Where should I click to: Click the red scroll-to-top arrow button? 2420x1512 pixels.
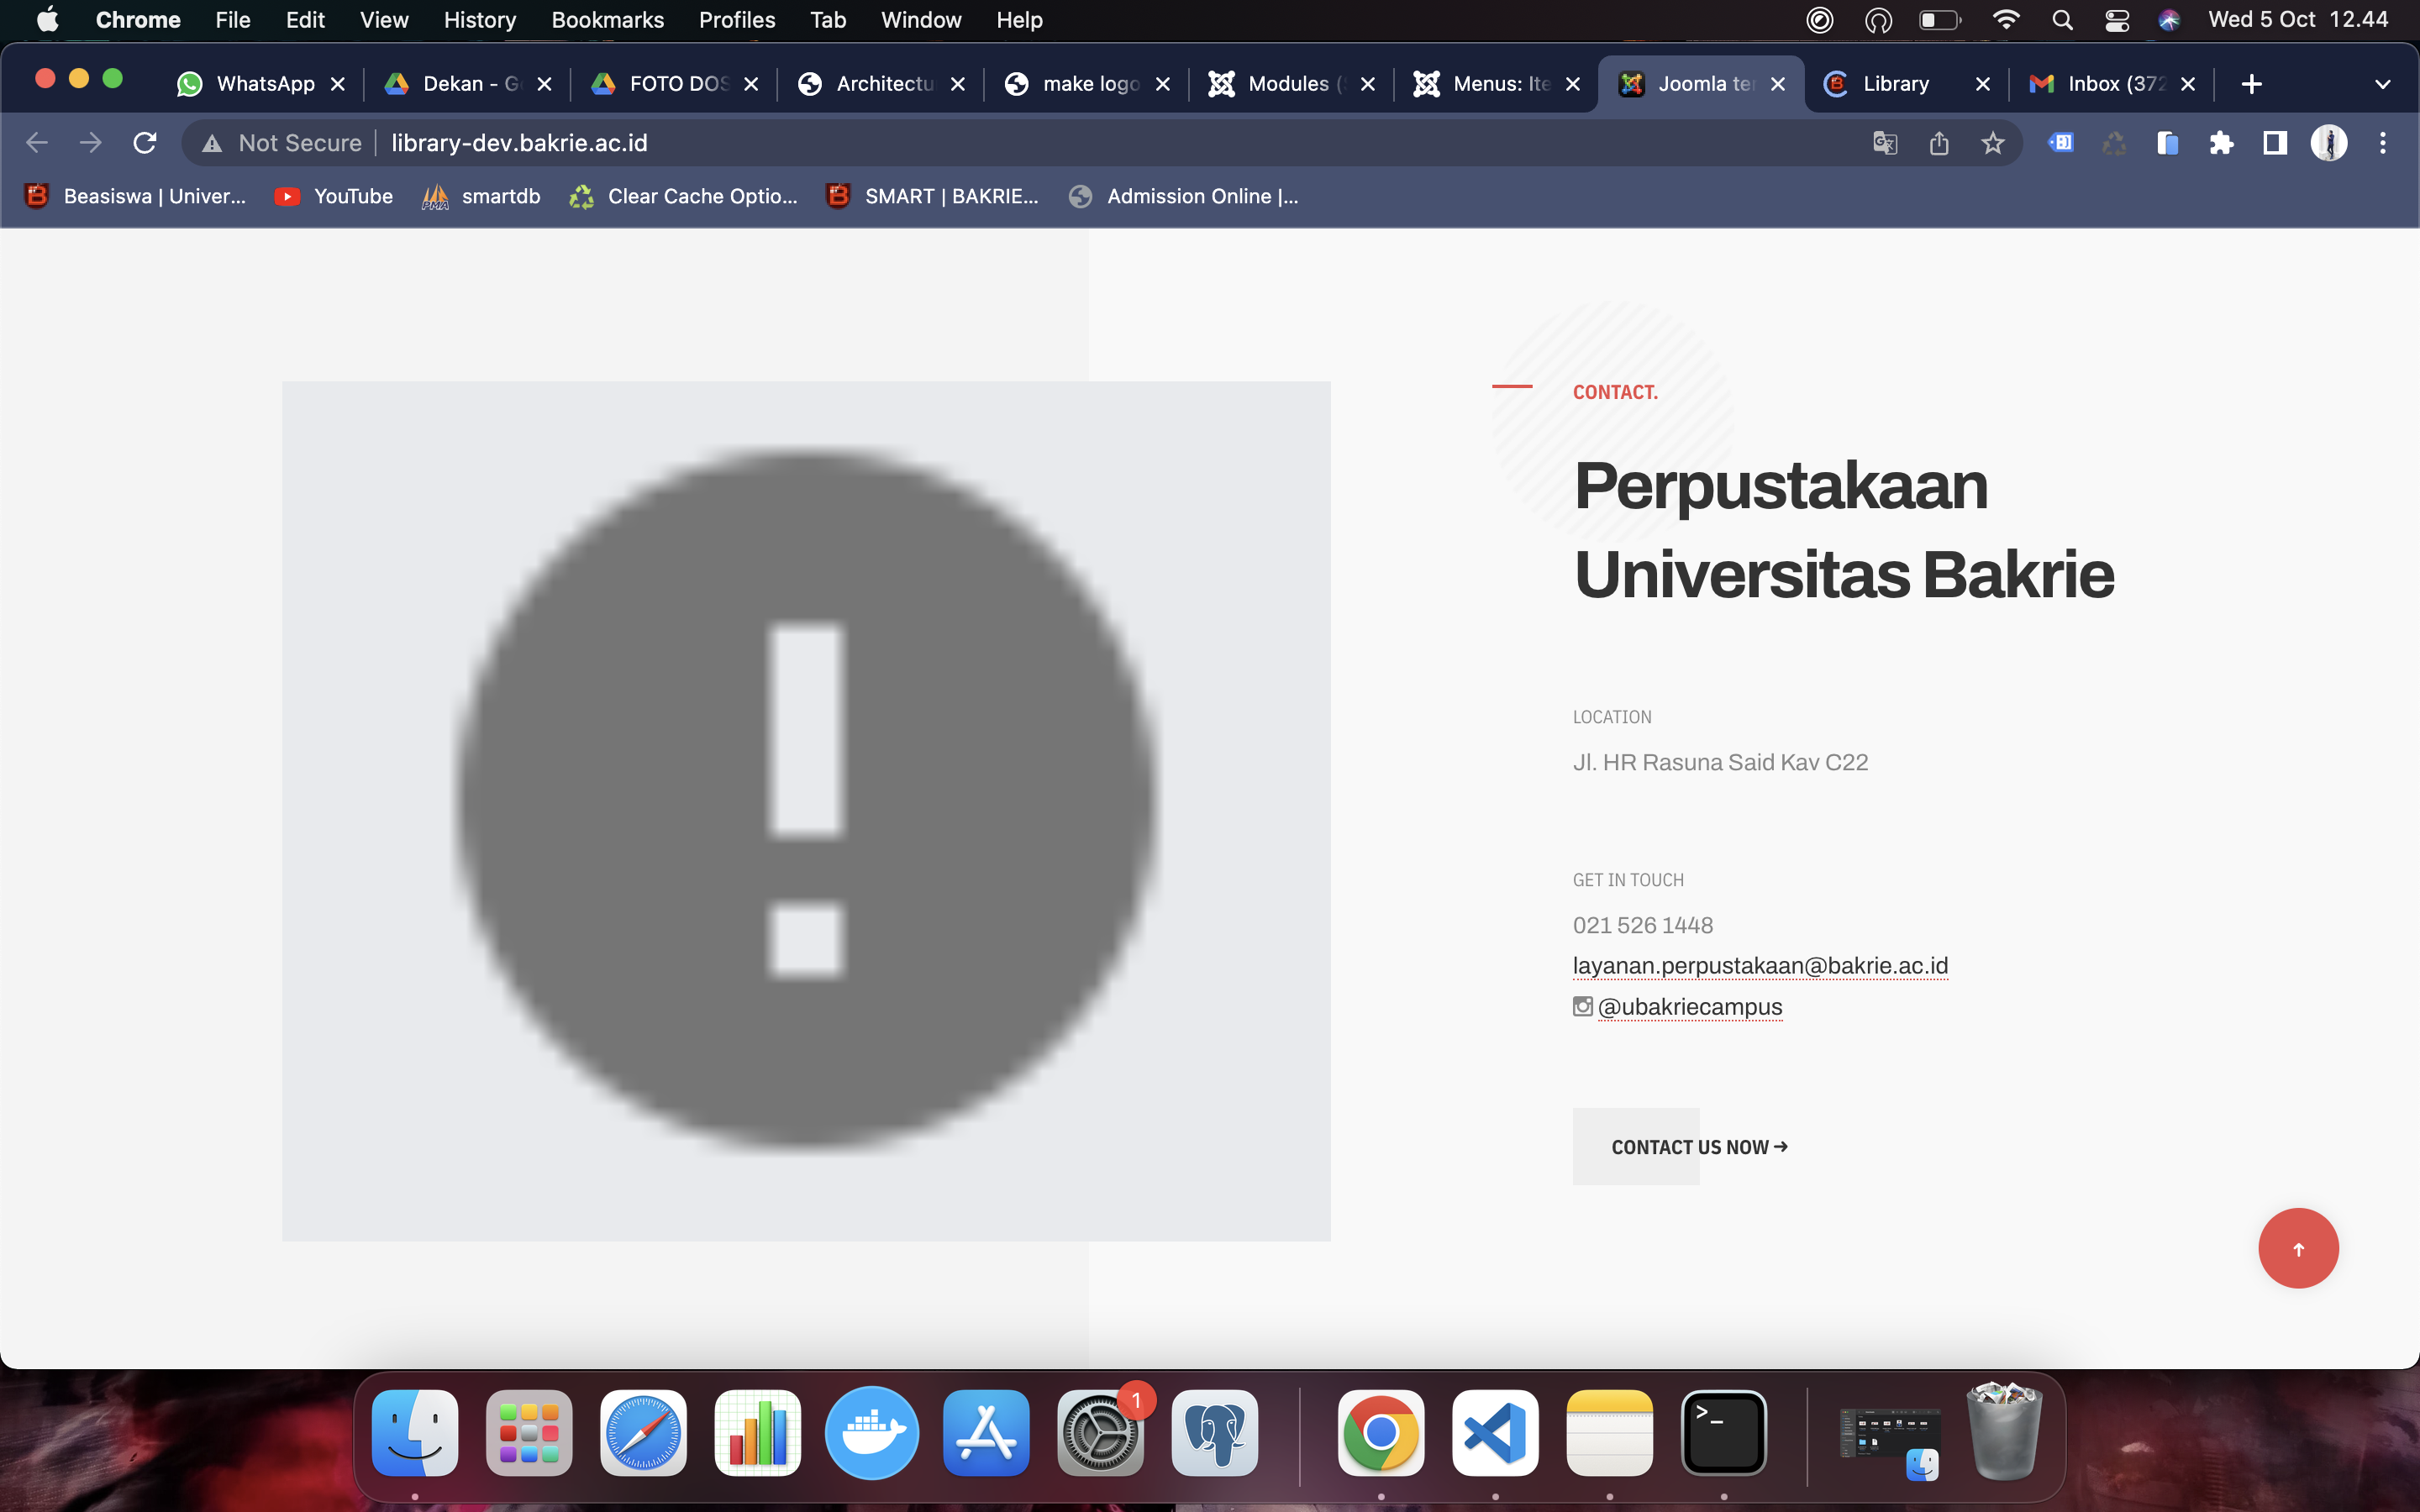pyautogui.click(x=2297, y=1248)
